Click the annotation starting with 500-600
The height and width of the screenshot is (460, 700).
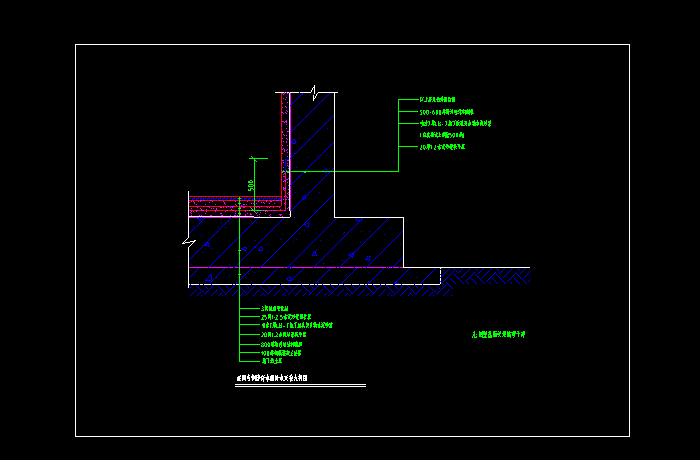447,112
